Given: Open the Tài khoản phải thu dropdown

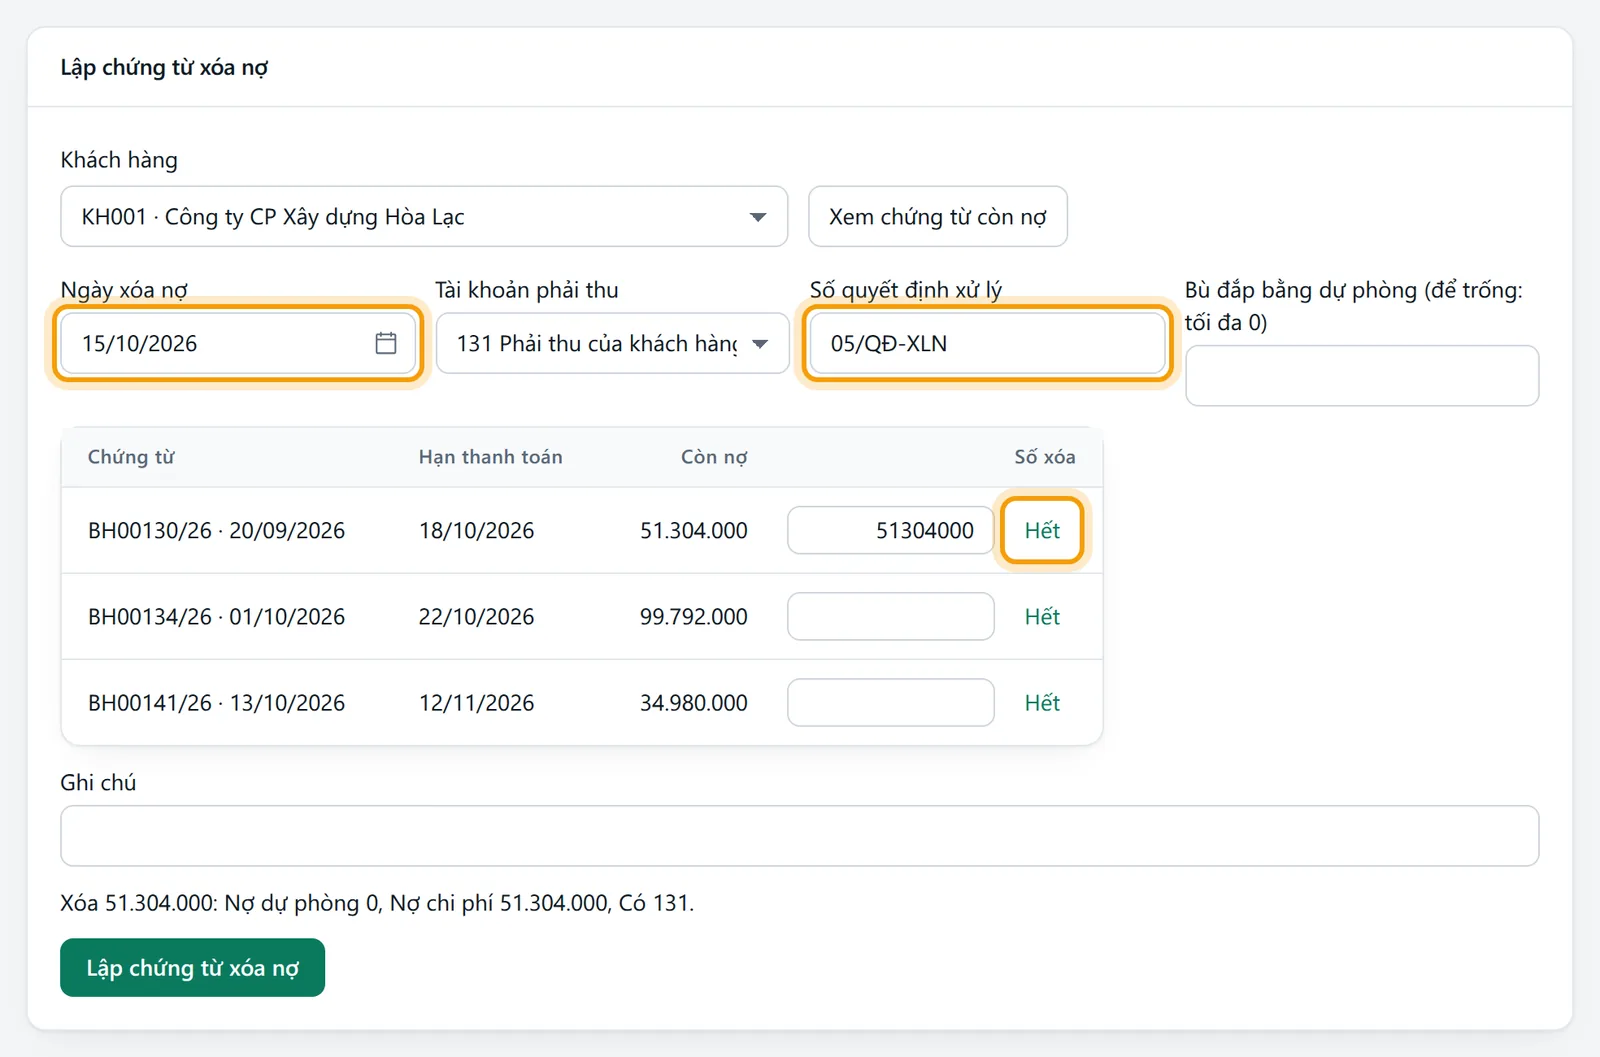Looking at the screenshot, I should pyautogui.click(x=612, y=343).
